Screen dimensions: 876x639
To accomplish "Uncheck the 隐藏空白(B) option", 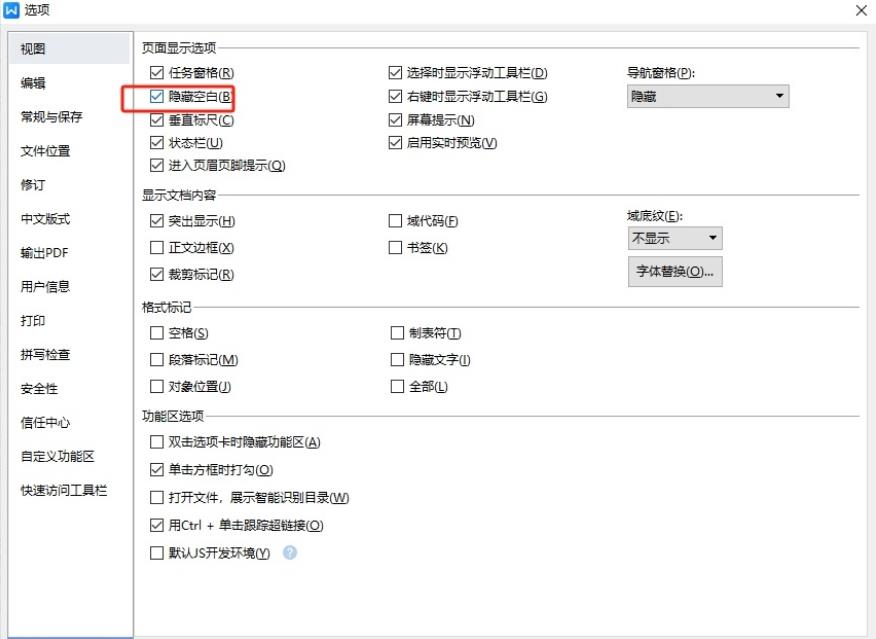I will pos(157,97).
